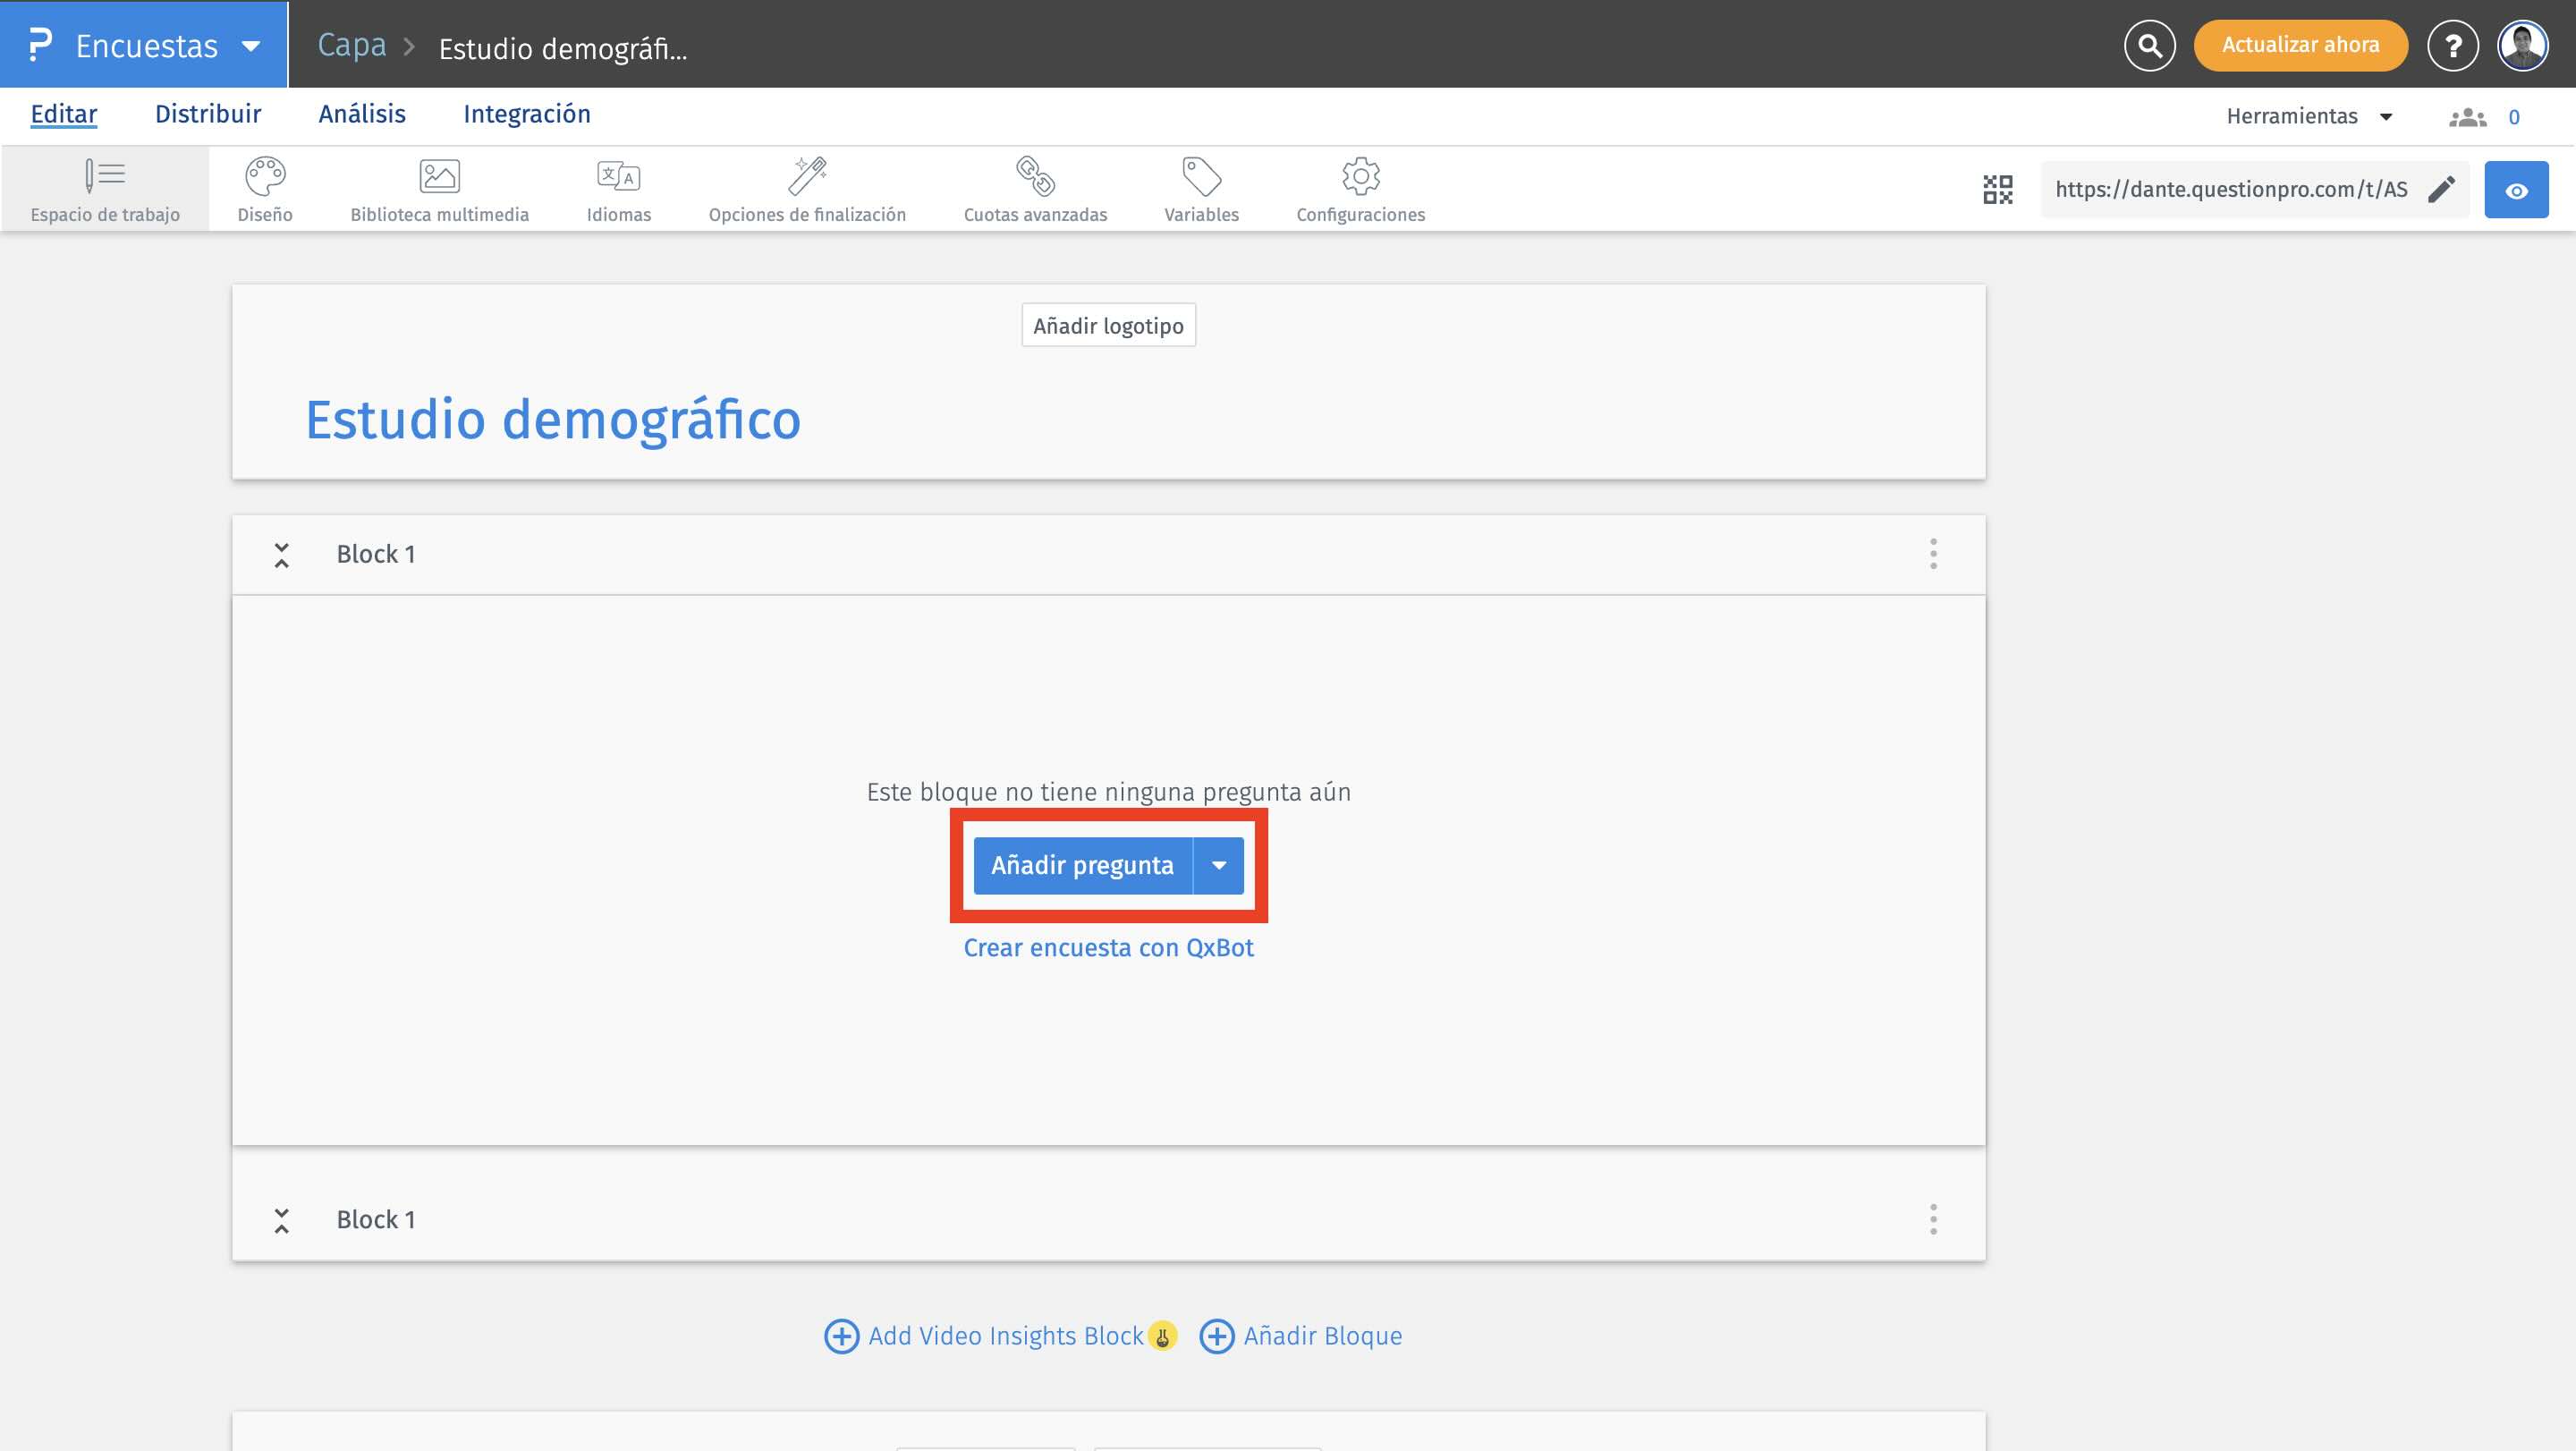Switch to the Análisis tab

point(362,114)
